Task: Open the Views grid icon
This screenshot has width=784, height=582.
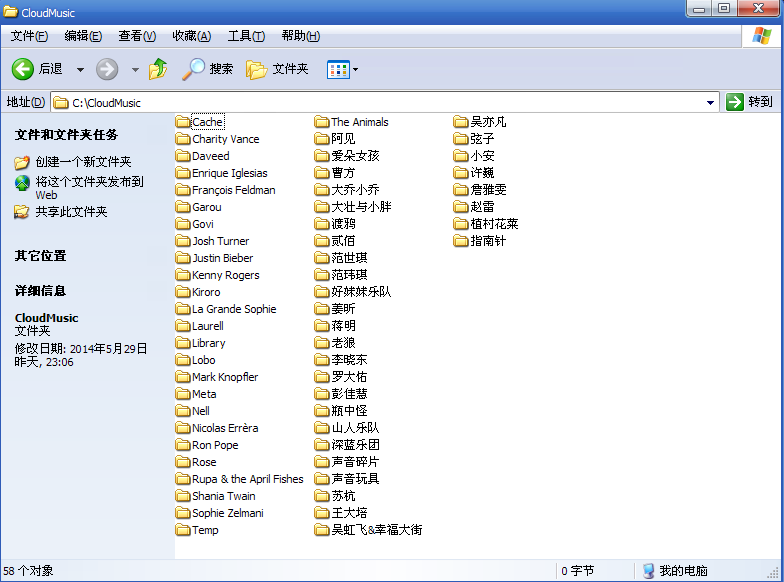Action: 338,70
